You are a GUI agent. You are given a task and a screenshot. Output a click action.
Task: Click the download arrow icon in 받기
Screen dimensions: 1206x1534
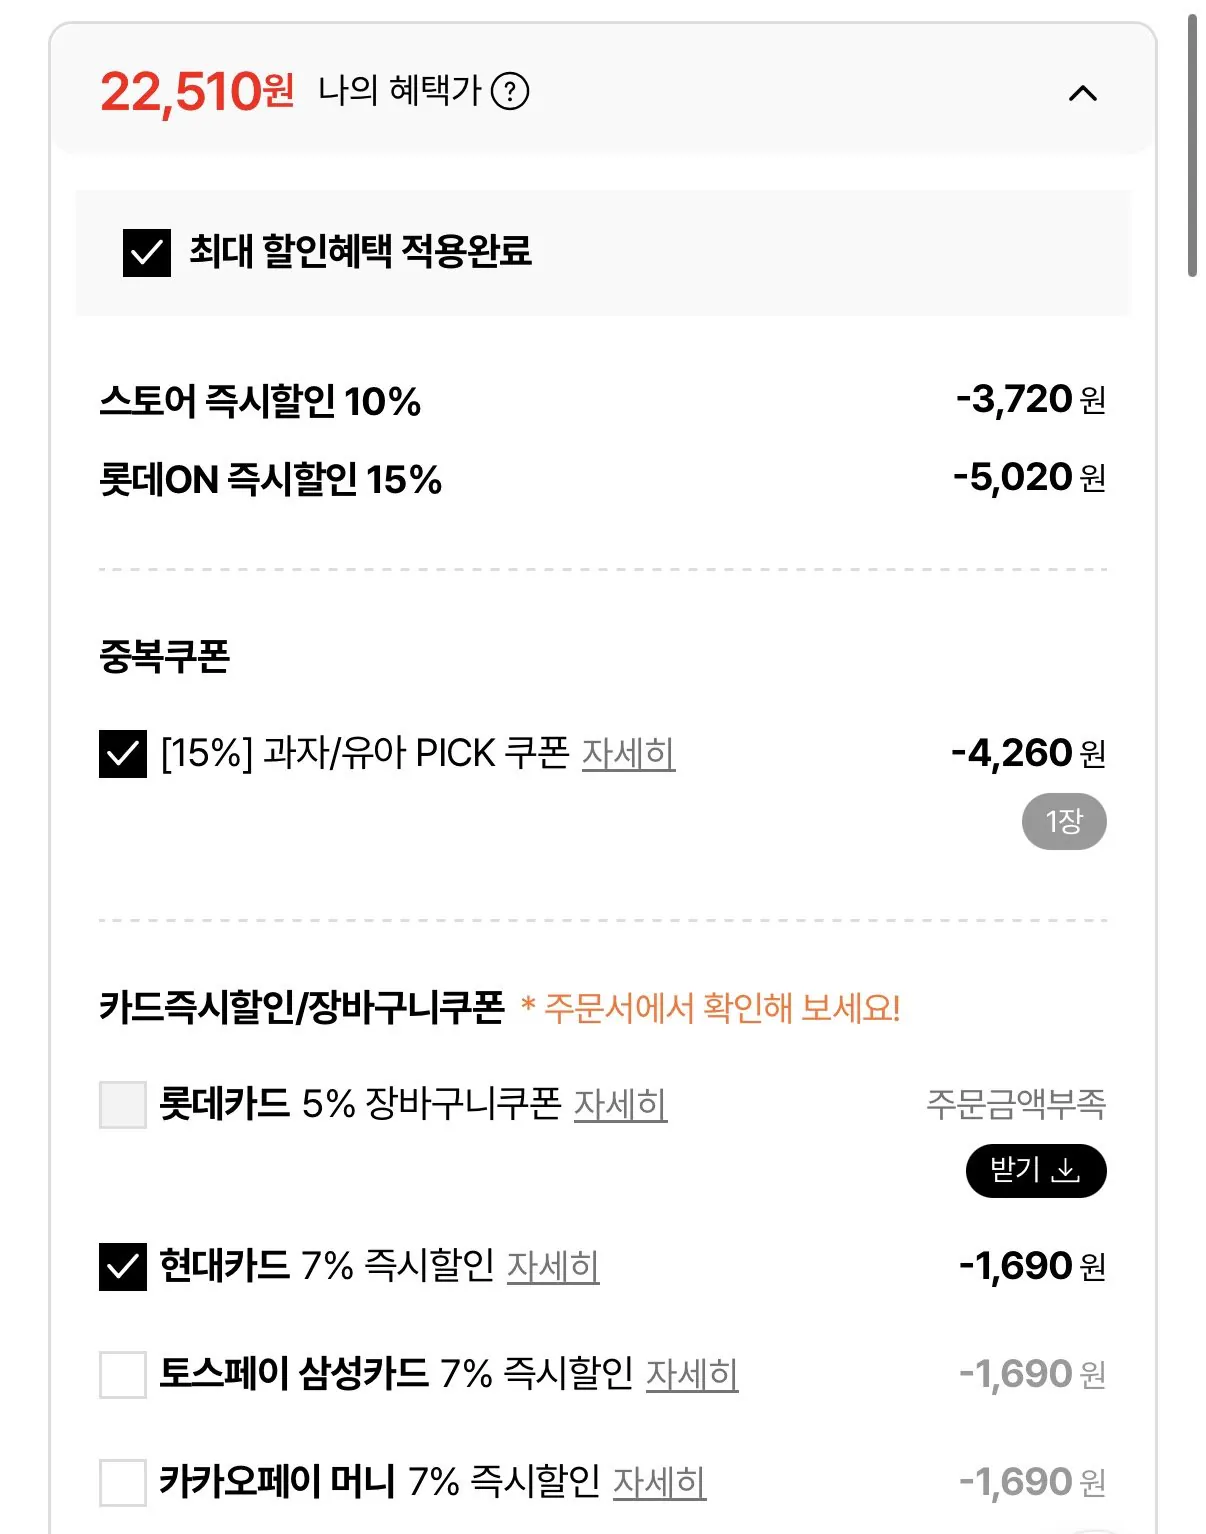point(1067,1170)
